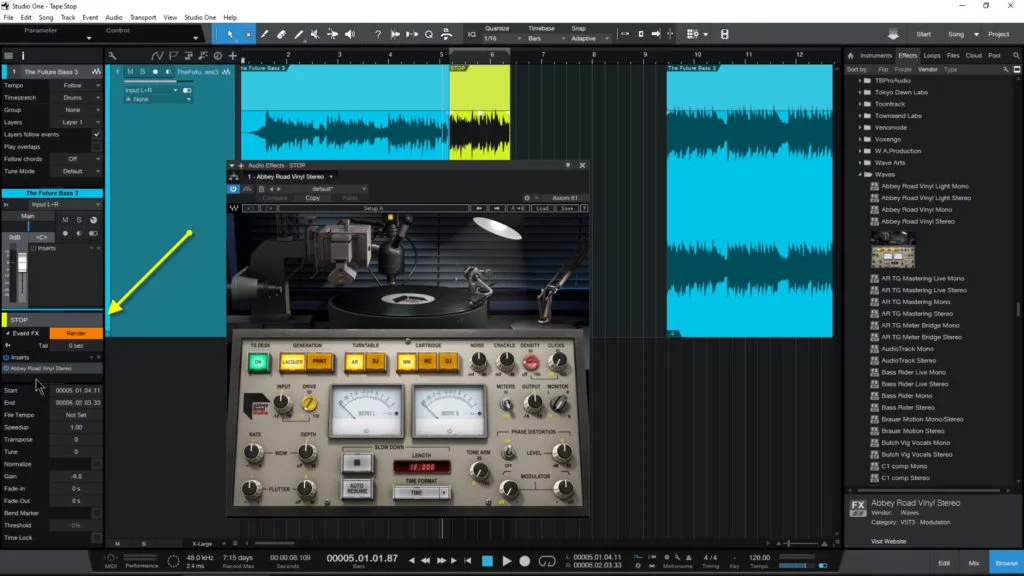Expand the Voxengo vendor folder
The image size is (1024, 576).
[860, 139]
